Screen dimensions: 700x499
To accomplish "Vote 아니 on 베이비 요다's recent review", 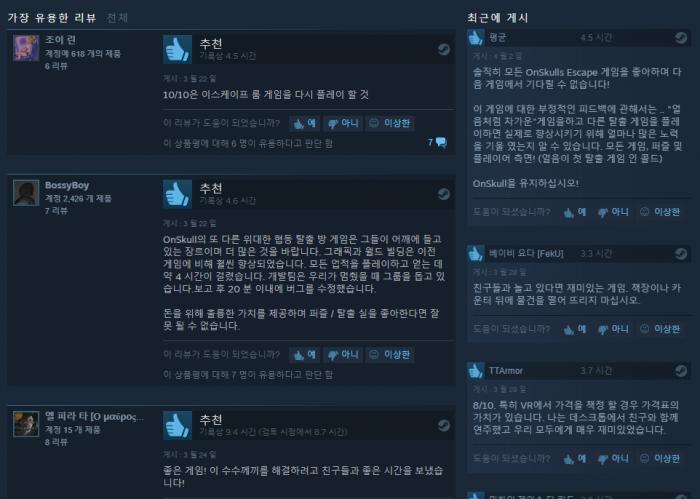I will coord(613,329).
